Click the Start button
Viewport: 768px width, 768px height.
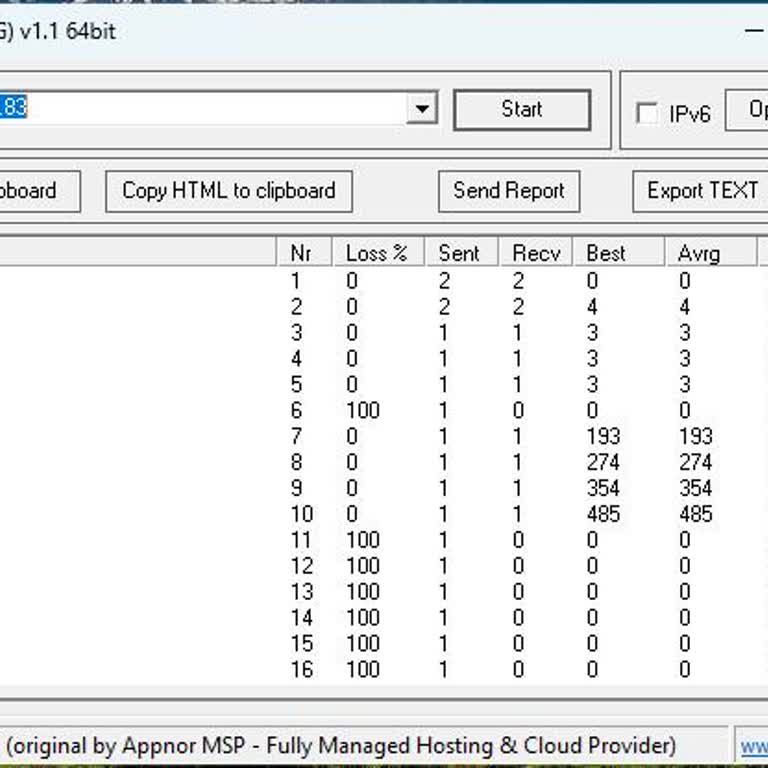(522, 110)
